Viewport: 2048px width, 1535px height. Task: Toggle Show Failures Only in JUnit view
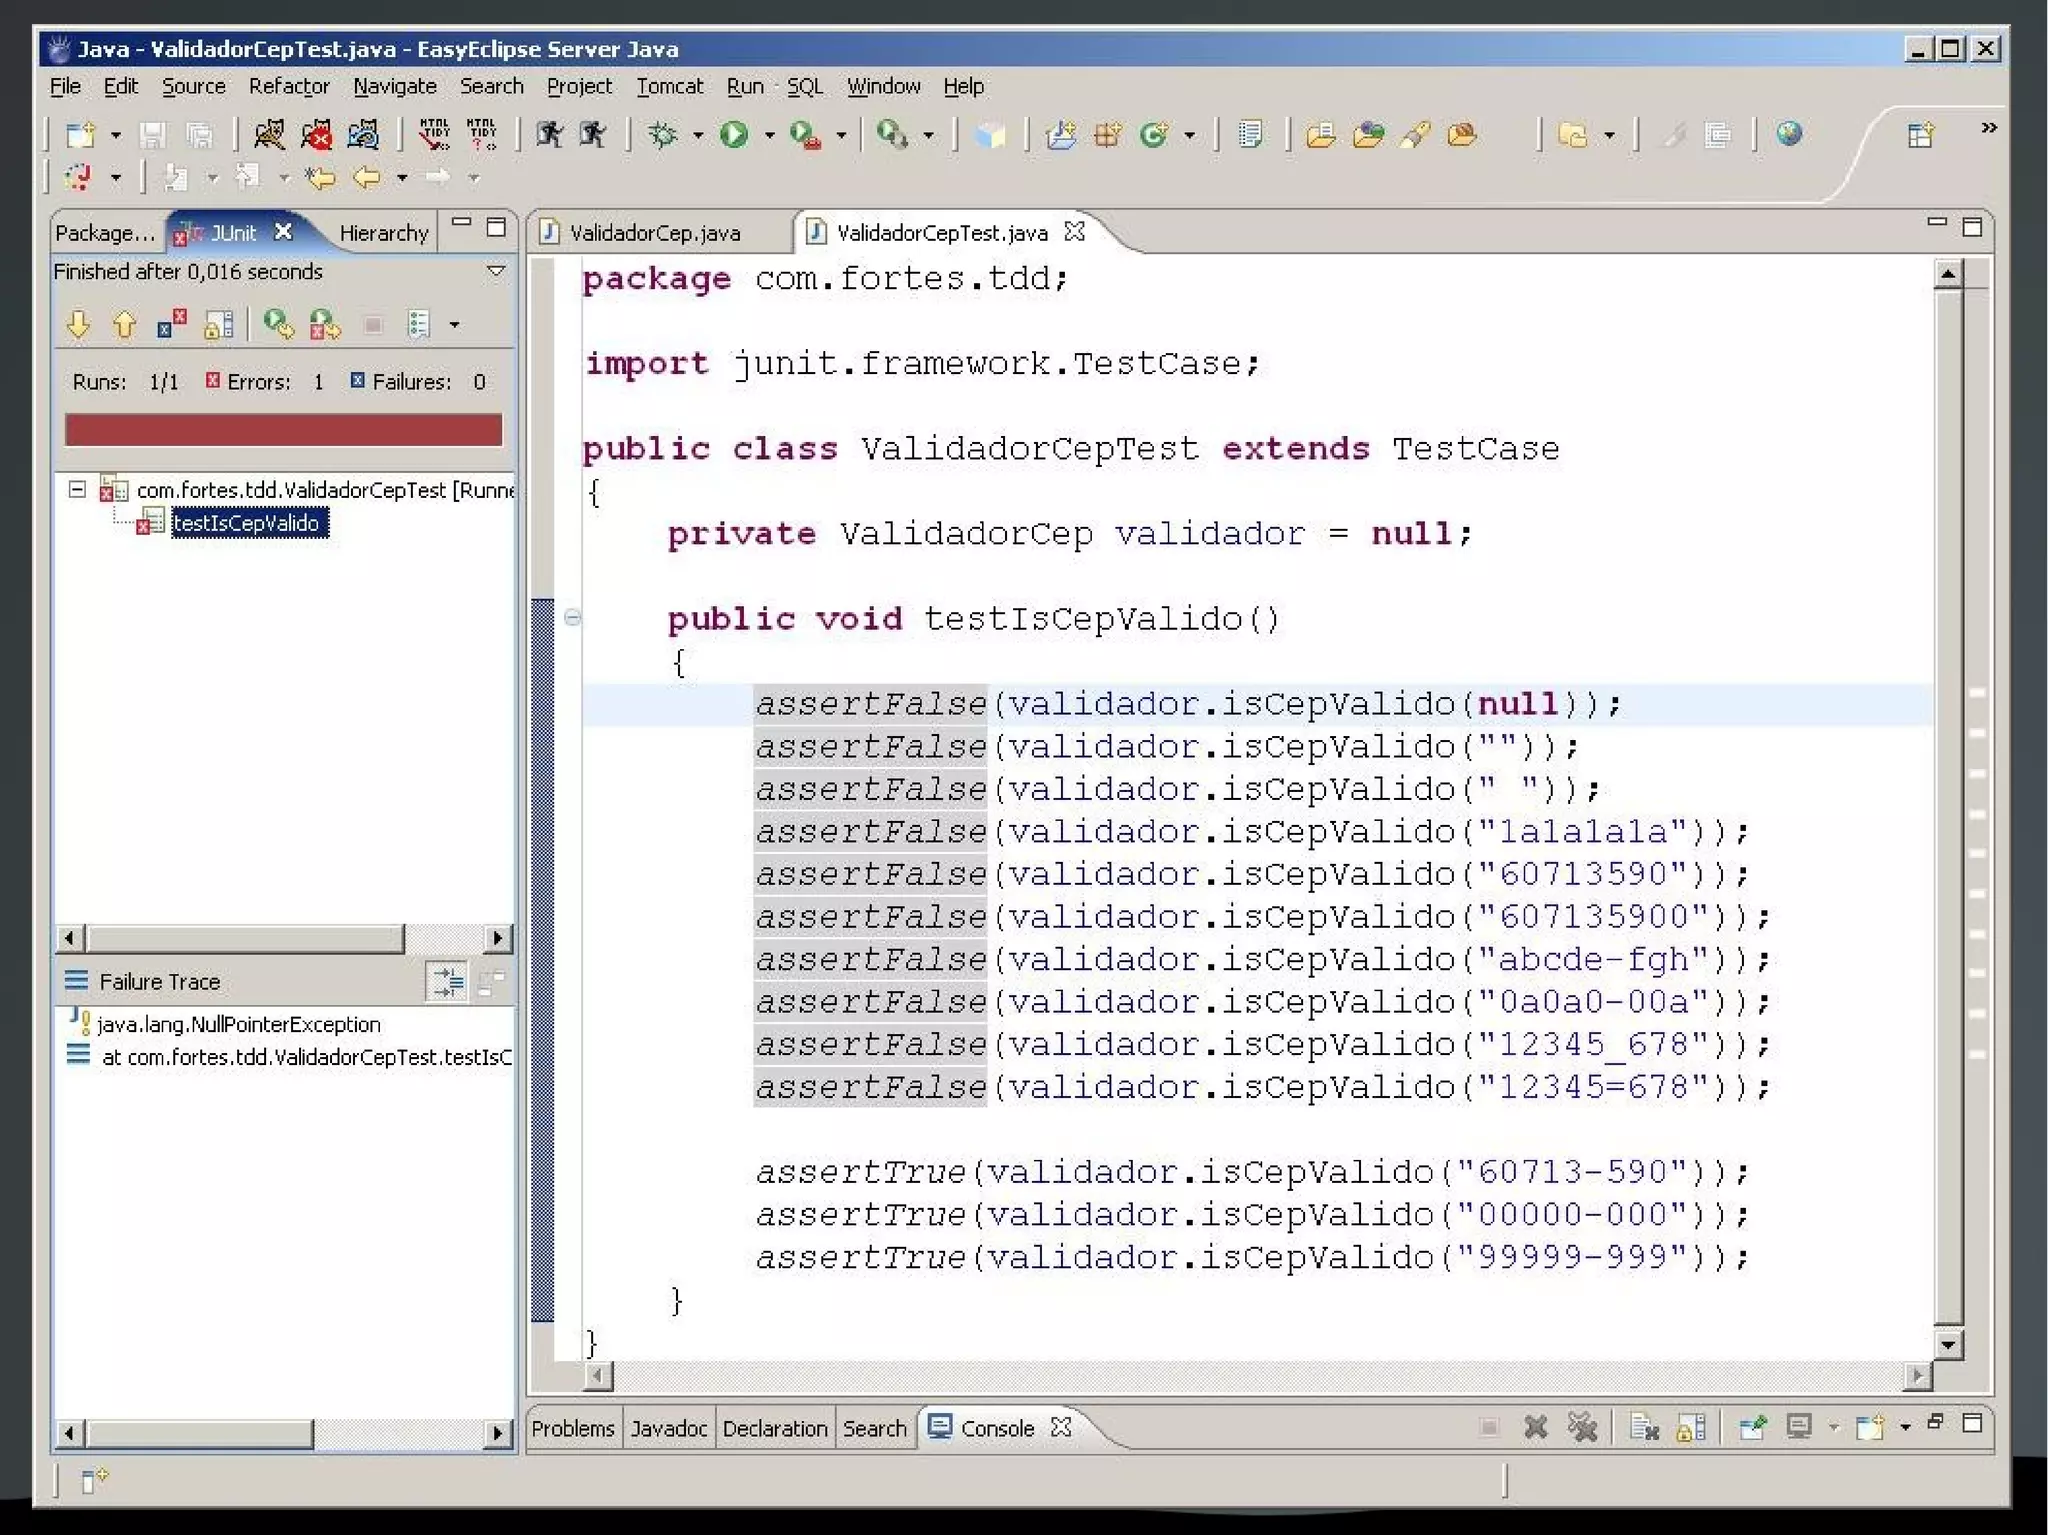pos(171,324)
